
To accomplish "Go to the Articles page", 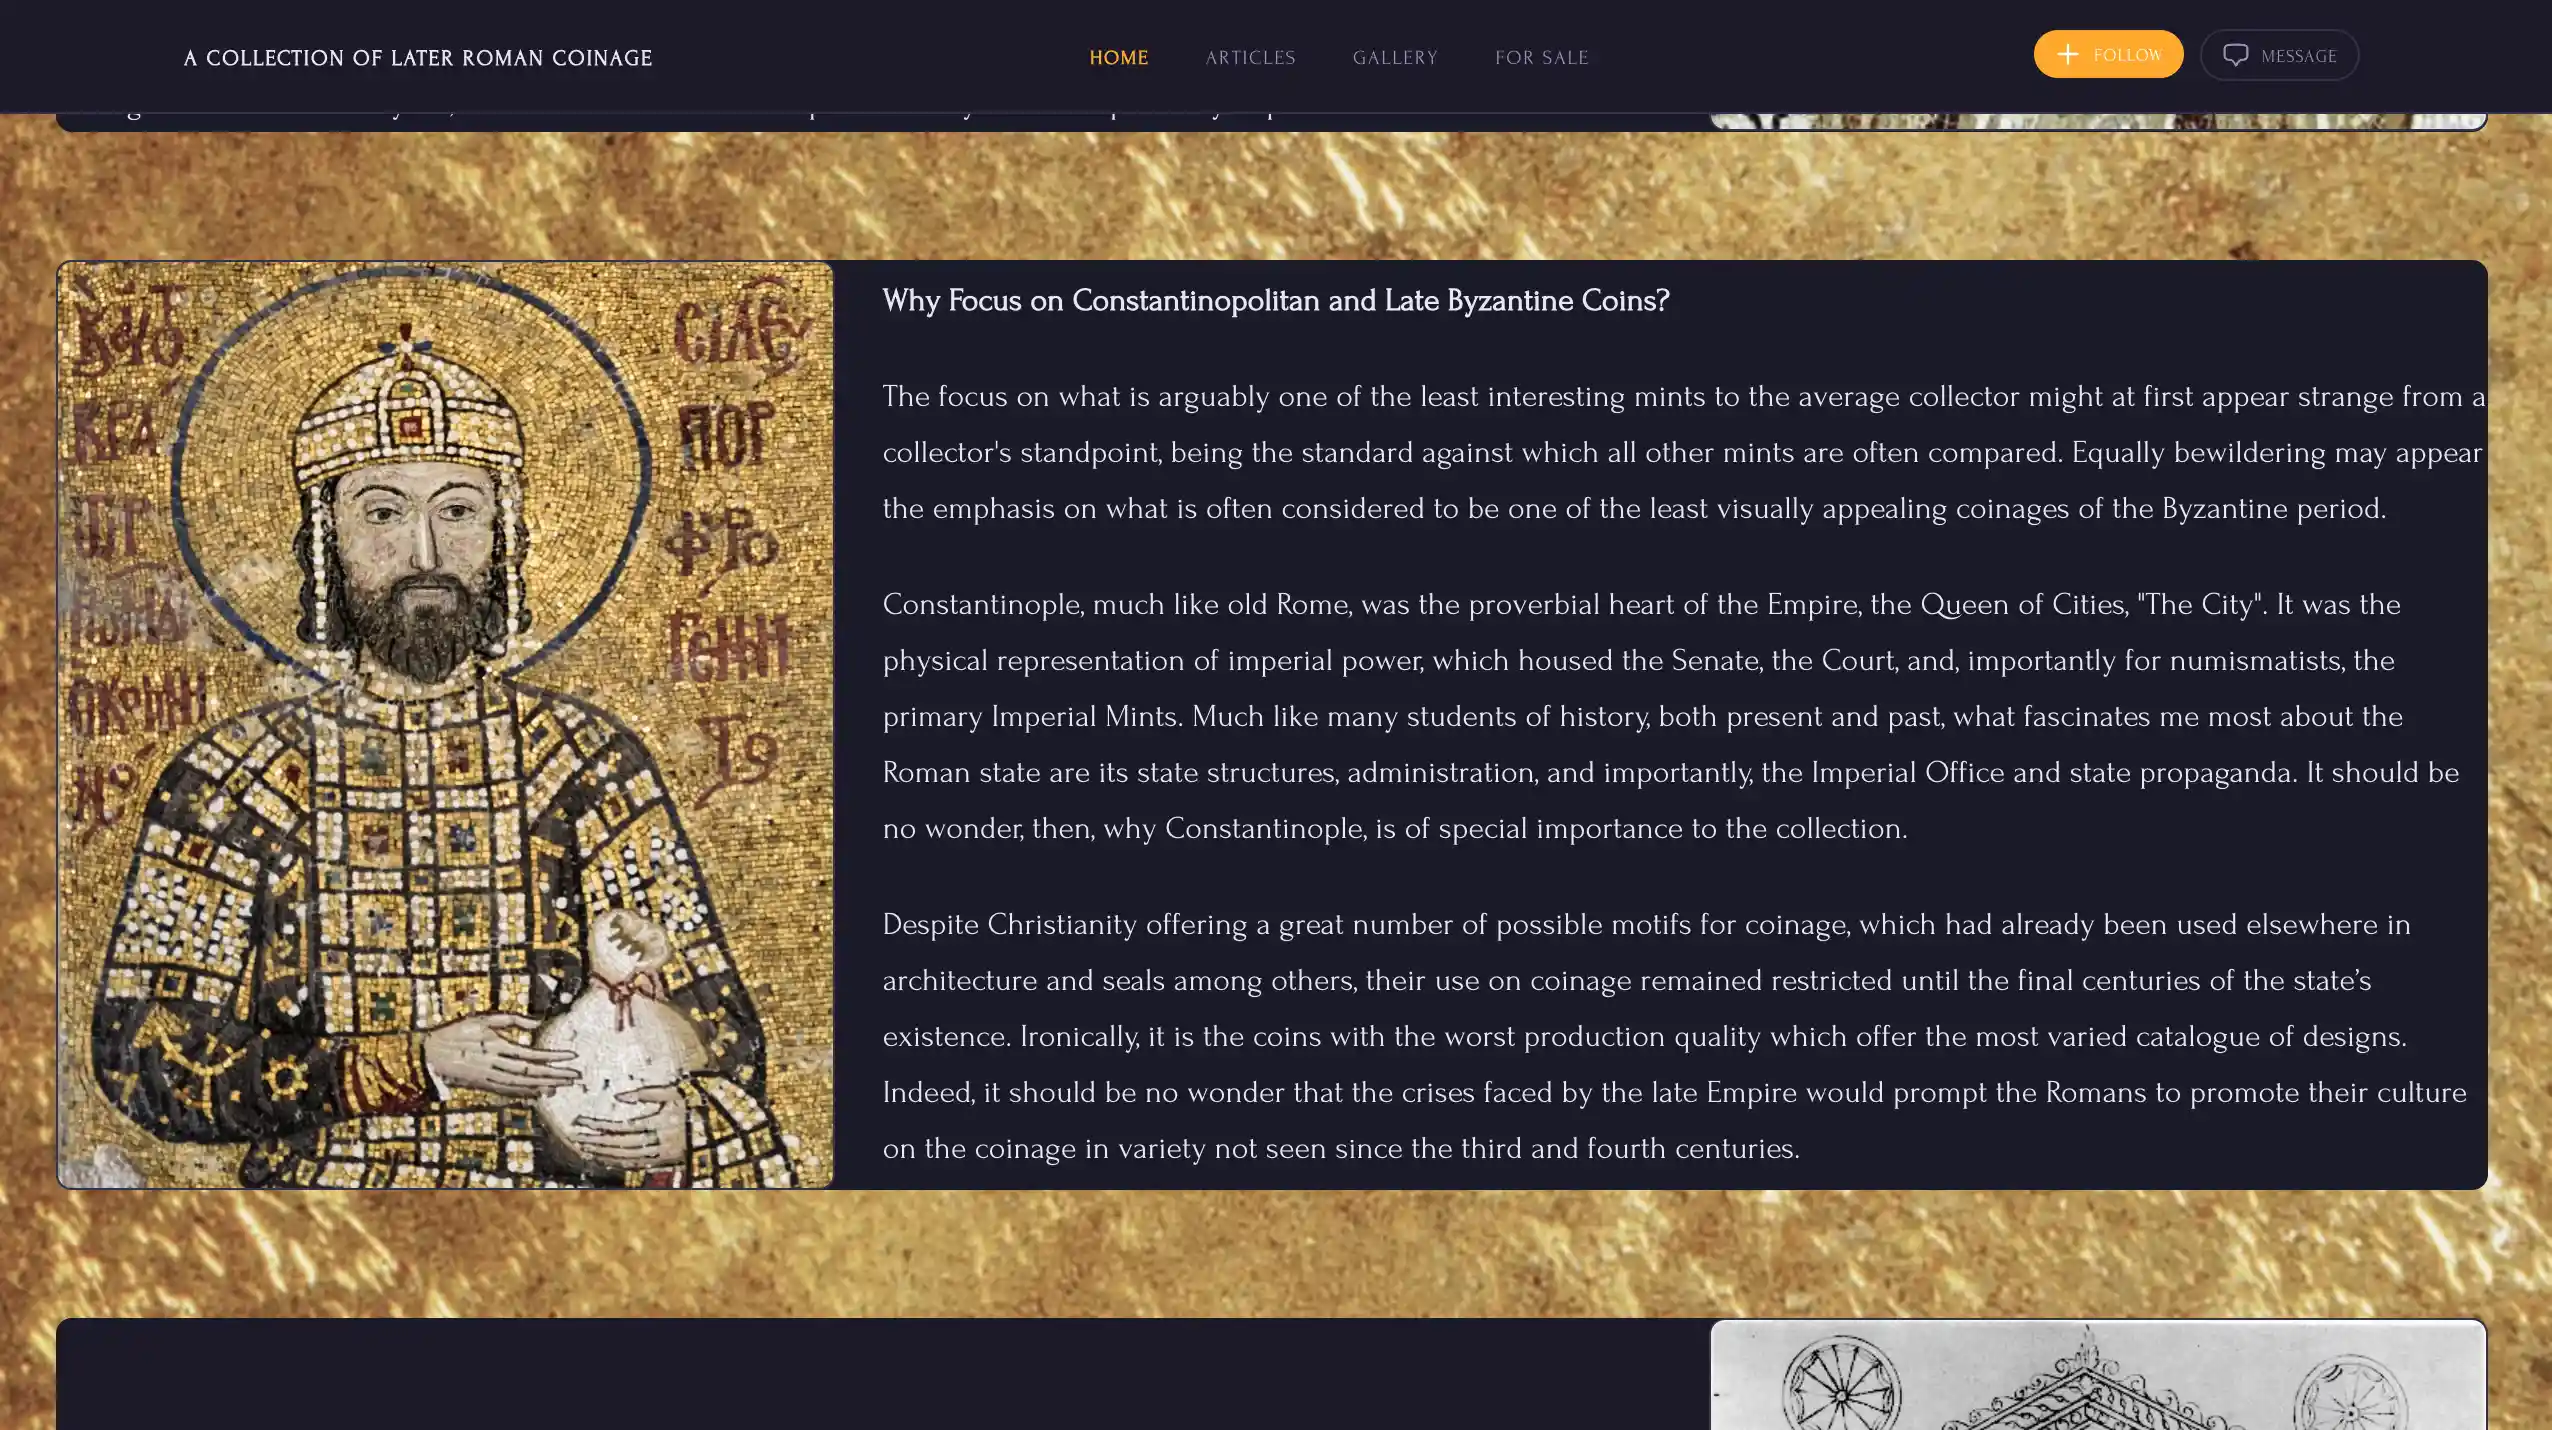I will click(x=1250, y=58).
